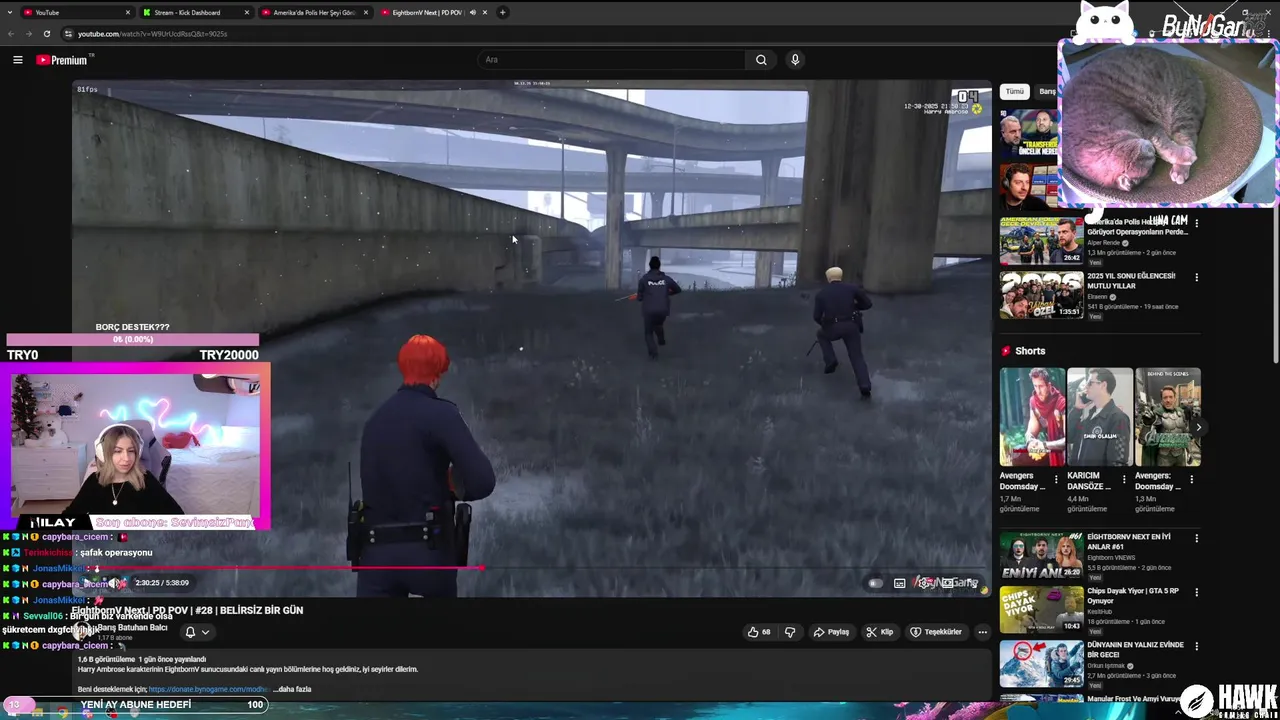Show next shorts with arrow

tap(1198, 427)
